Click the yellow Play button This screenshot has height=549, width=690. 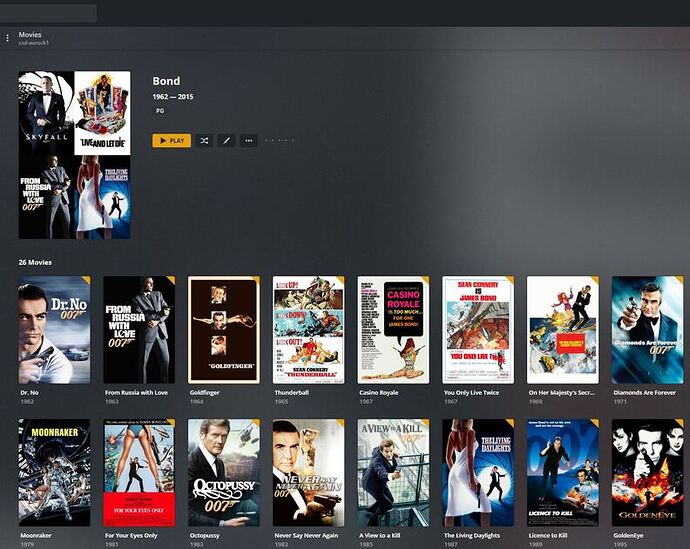(x=172, y=141)
